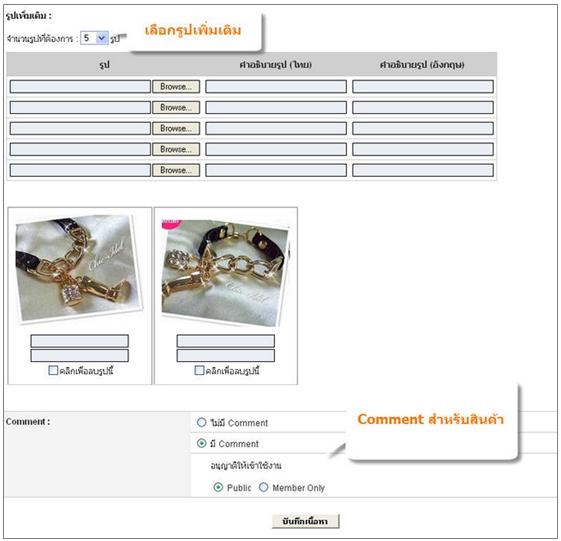Check delete box under right bracelet image
Screen dimensions: 561x541
[x=199, y=370]
